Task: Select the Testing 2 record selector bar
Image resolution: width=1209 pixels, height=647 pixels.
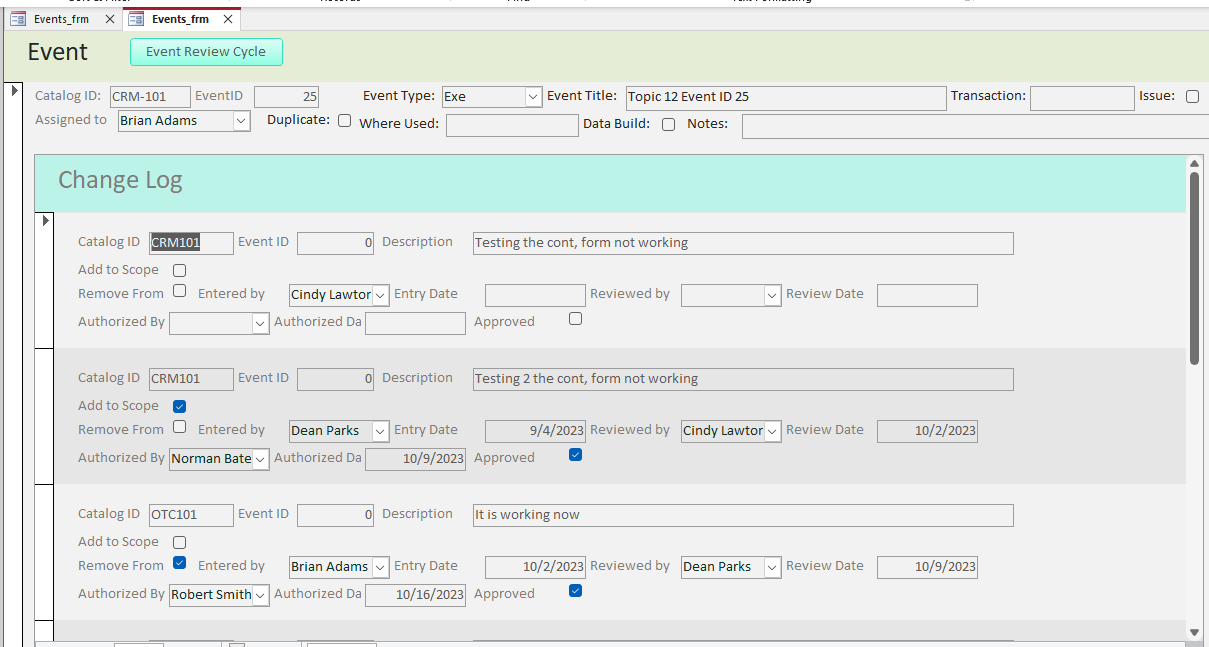Action: 45,416
